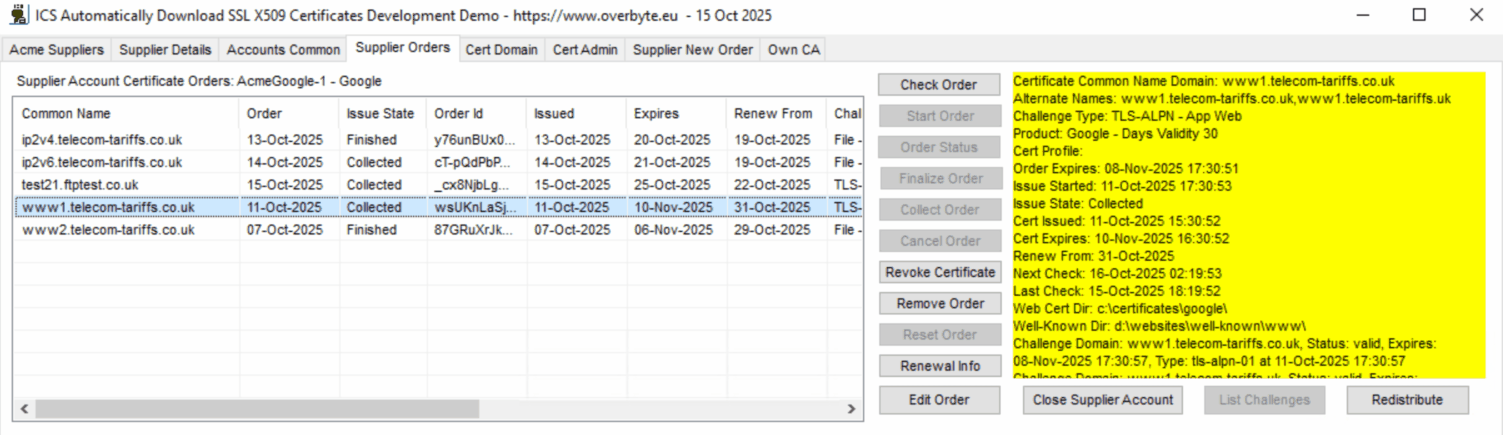Select the Supplier New Order tab

tap(692, 50)
